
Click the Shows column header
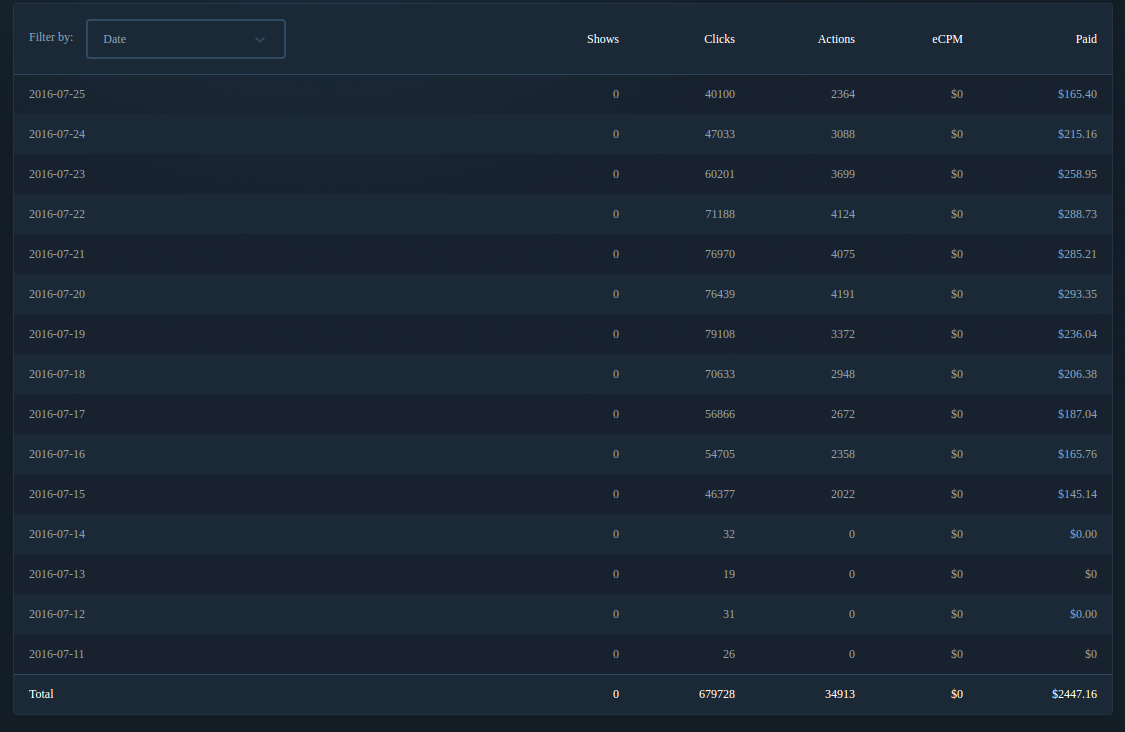[603, 39]
